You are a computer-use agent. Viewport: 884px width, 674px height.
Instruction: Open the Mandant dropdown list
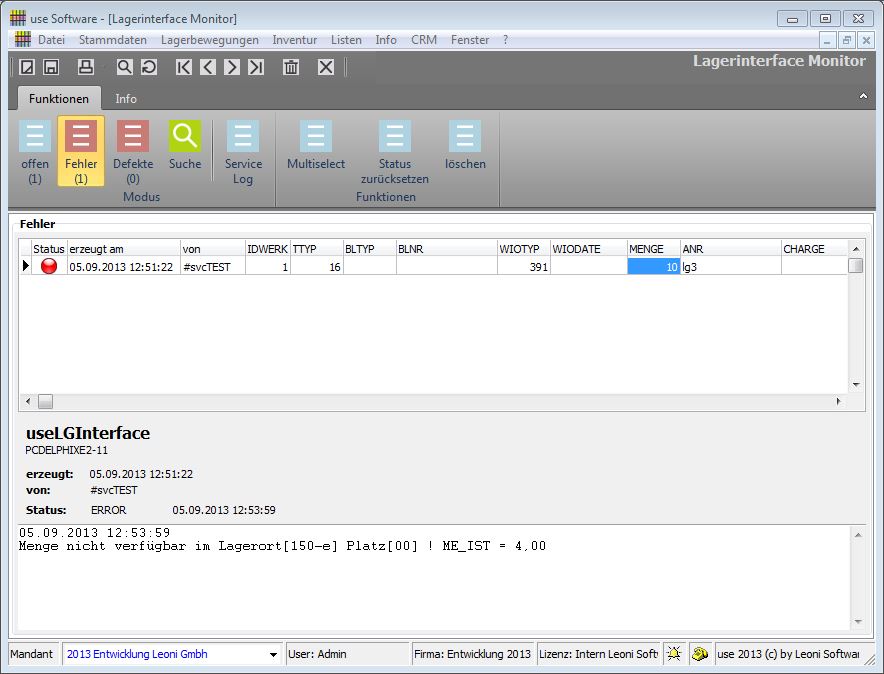click(x=274, y=654)
